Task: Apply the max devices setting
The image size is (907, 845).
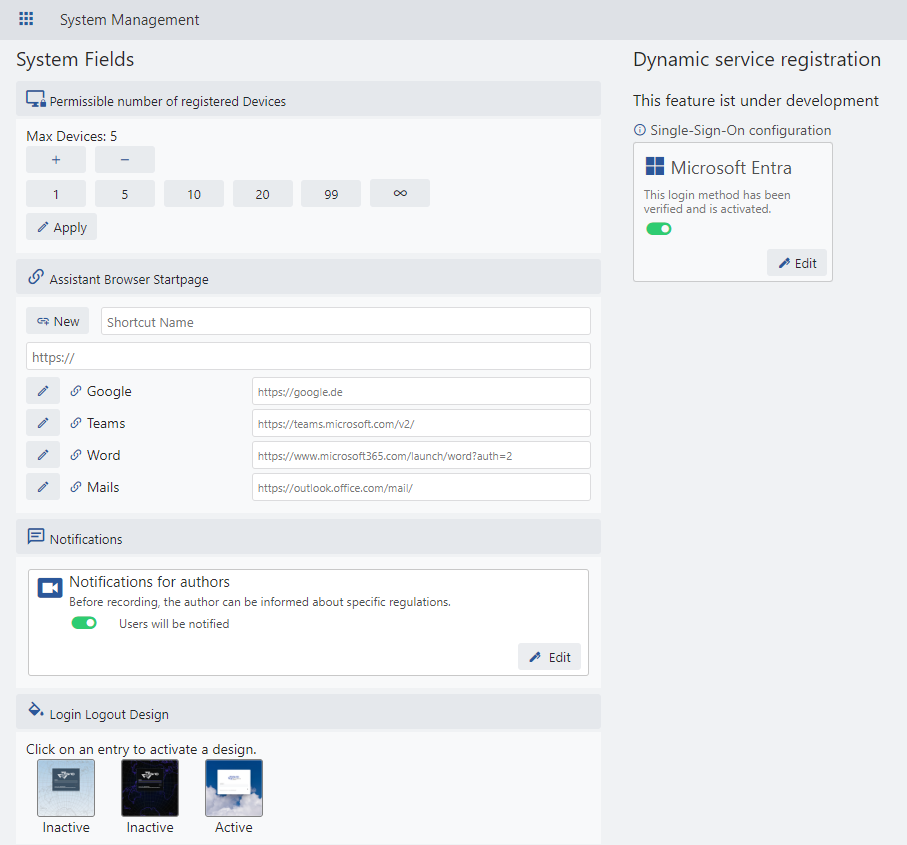Action: click(61, 227)
